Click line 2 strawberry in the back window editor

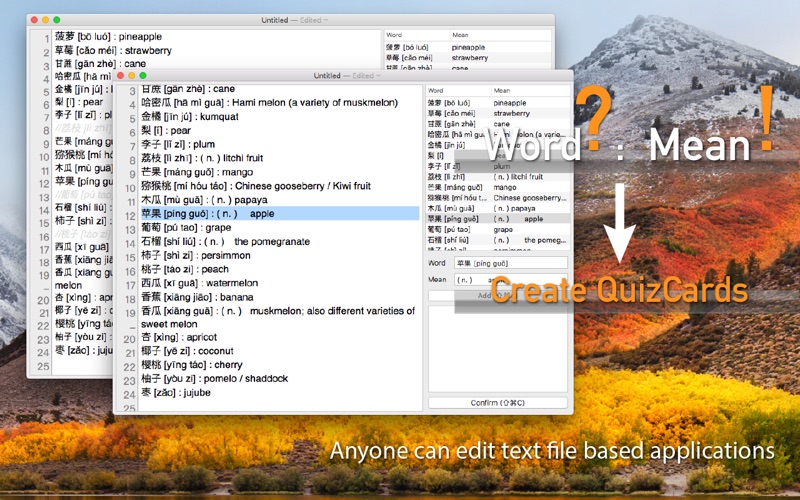click(x=113, y=51)
